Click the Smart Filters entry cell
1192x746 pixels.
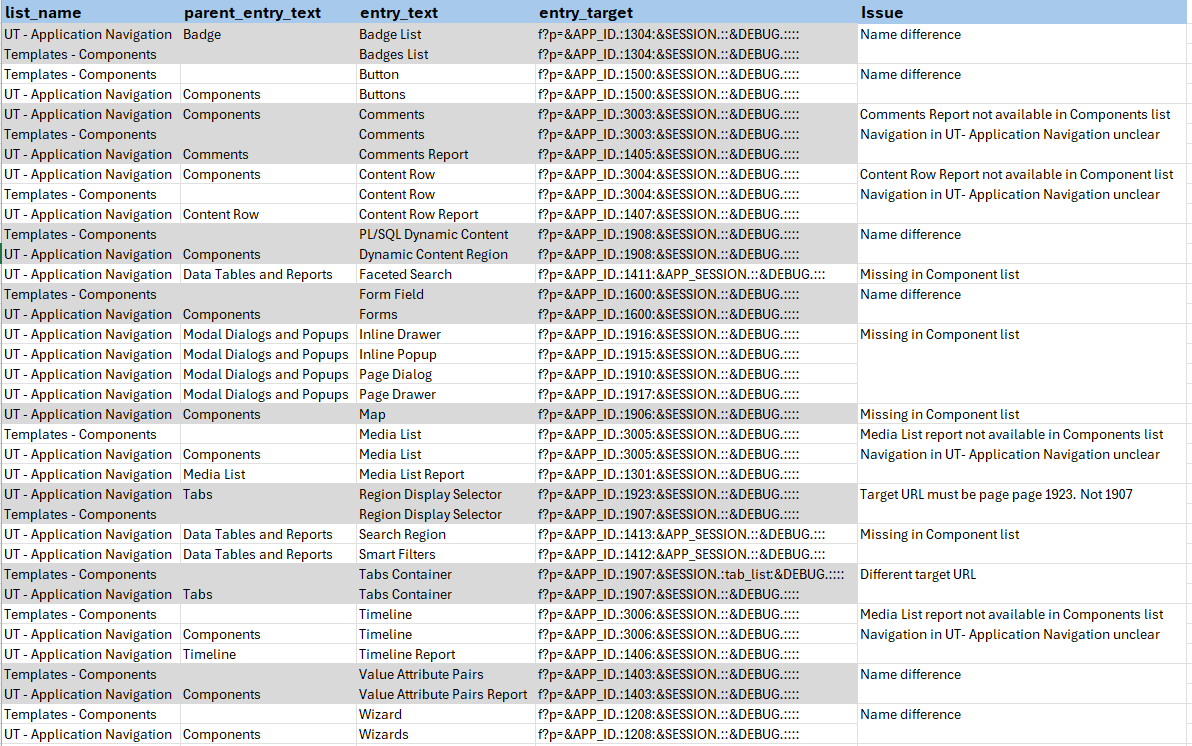397,554
